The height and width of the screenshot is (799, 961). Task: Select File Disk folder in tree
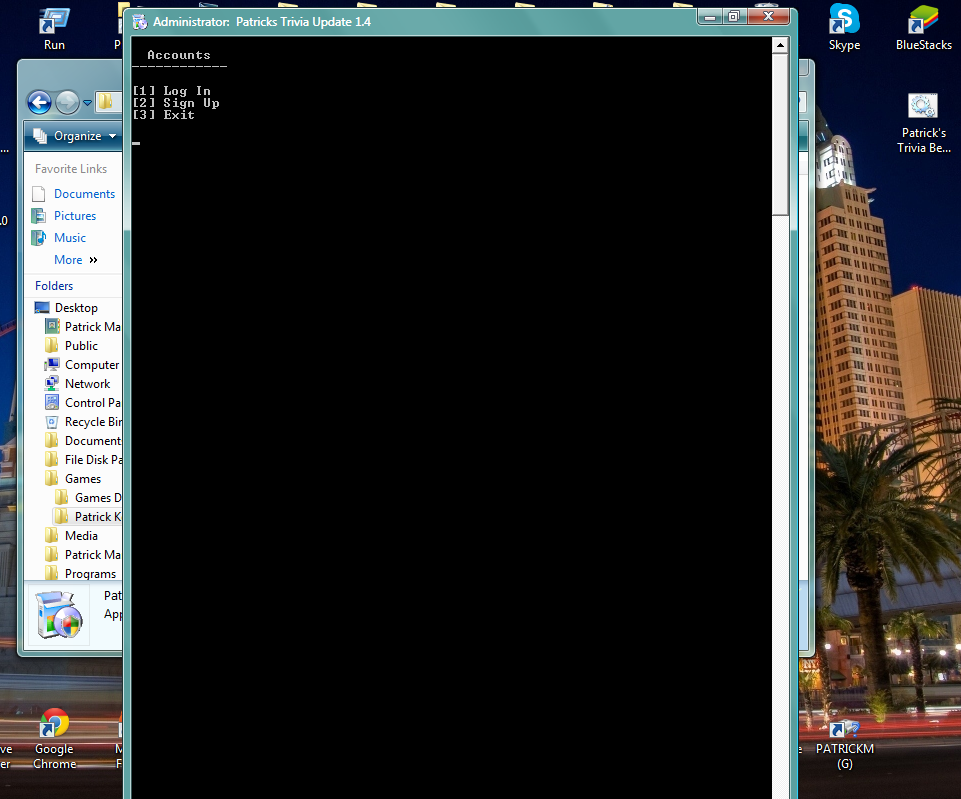tap(93, 460)
